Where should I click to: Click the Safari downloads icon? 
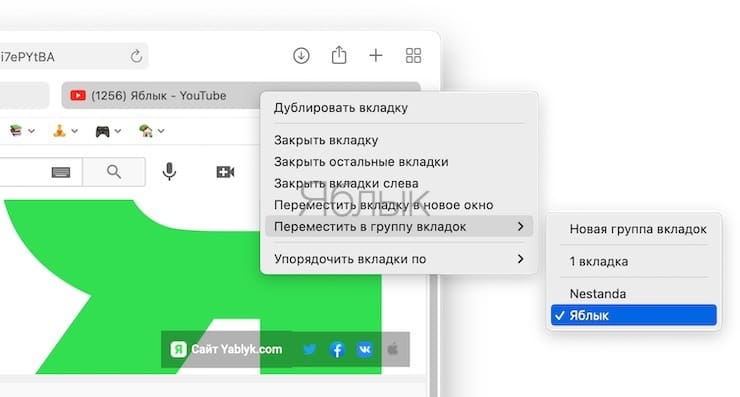point(301,56)
